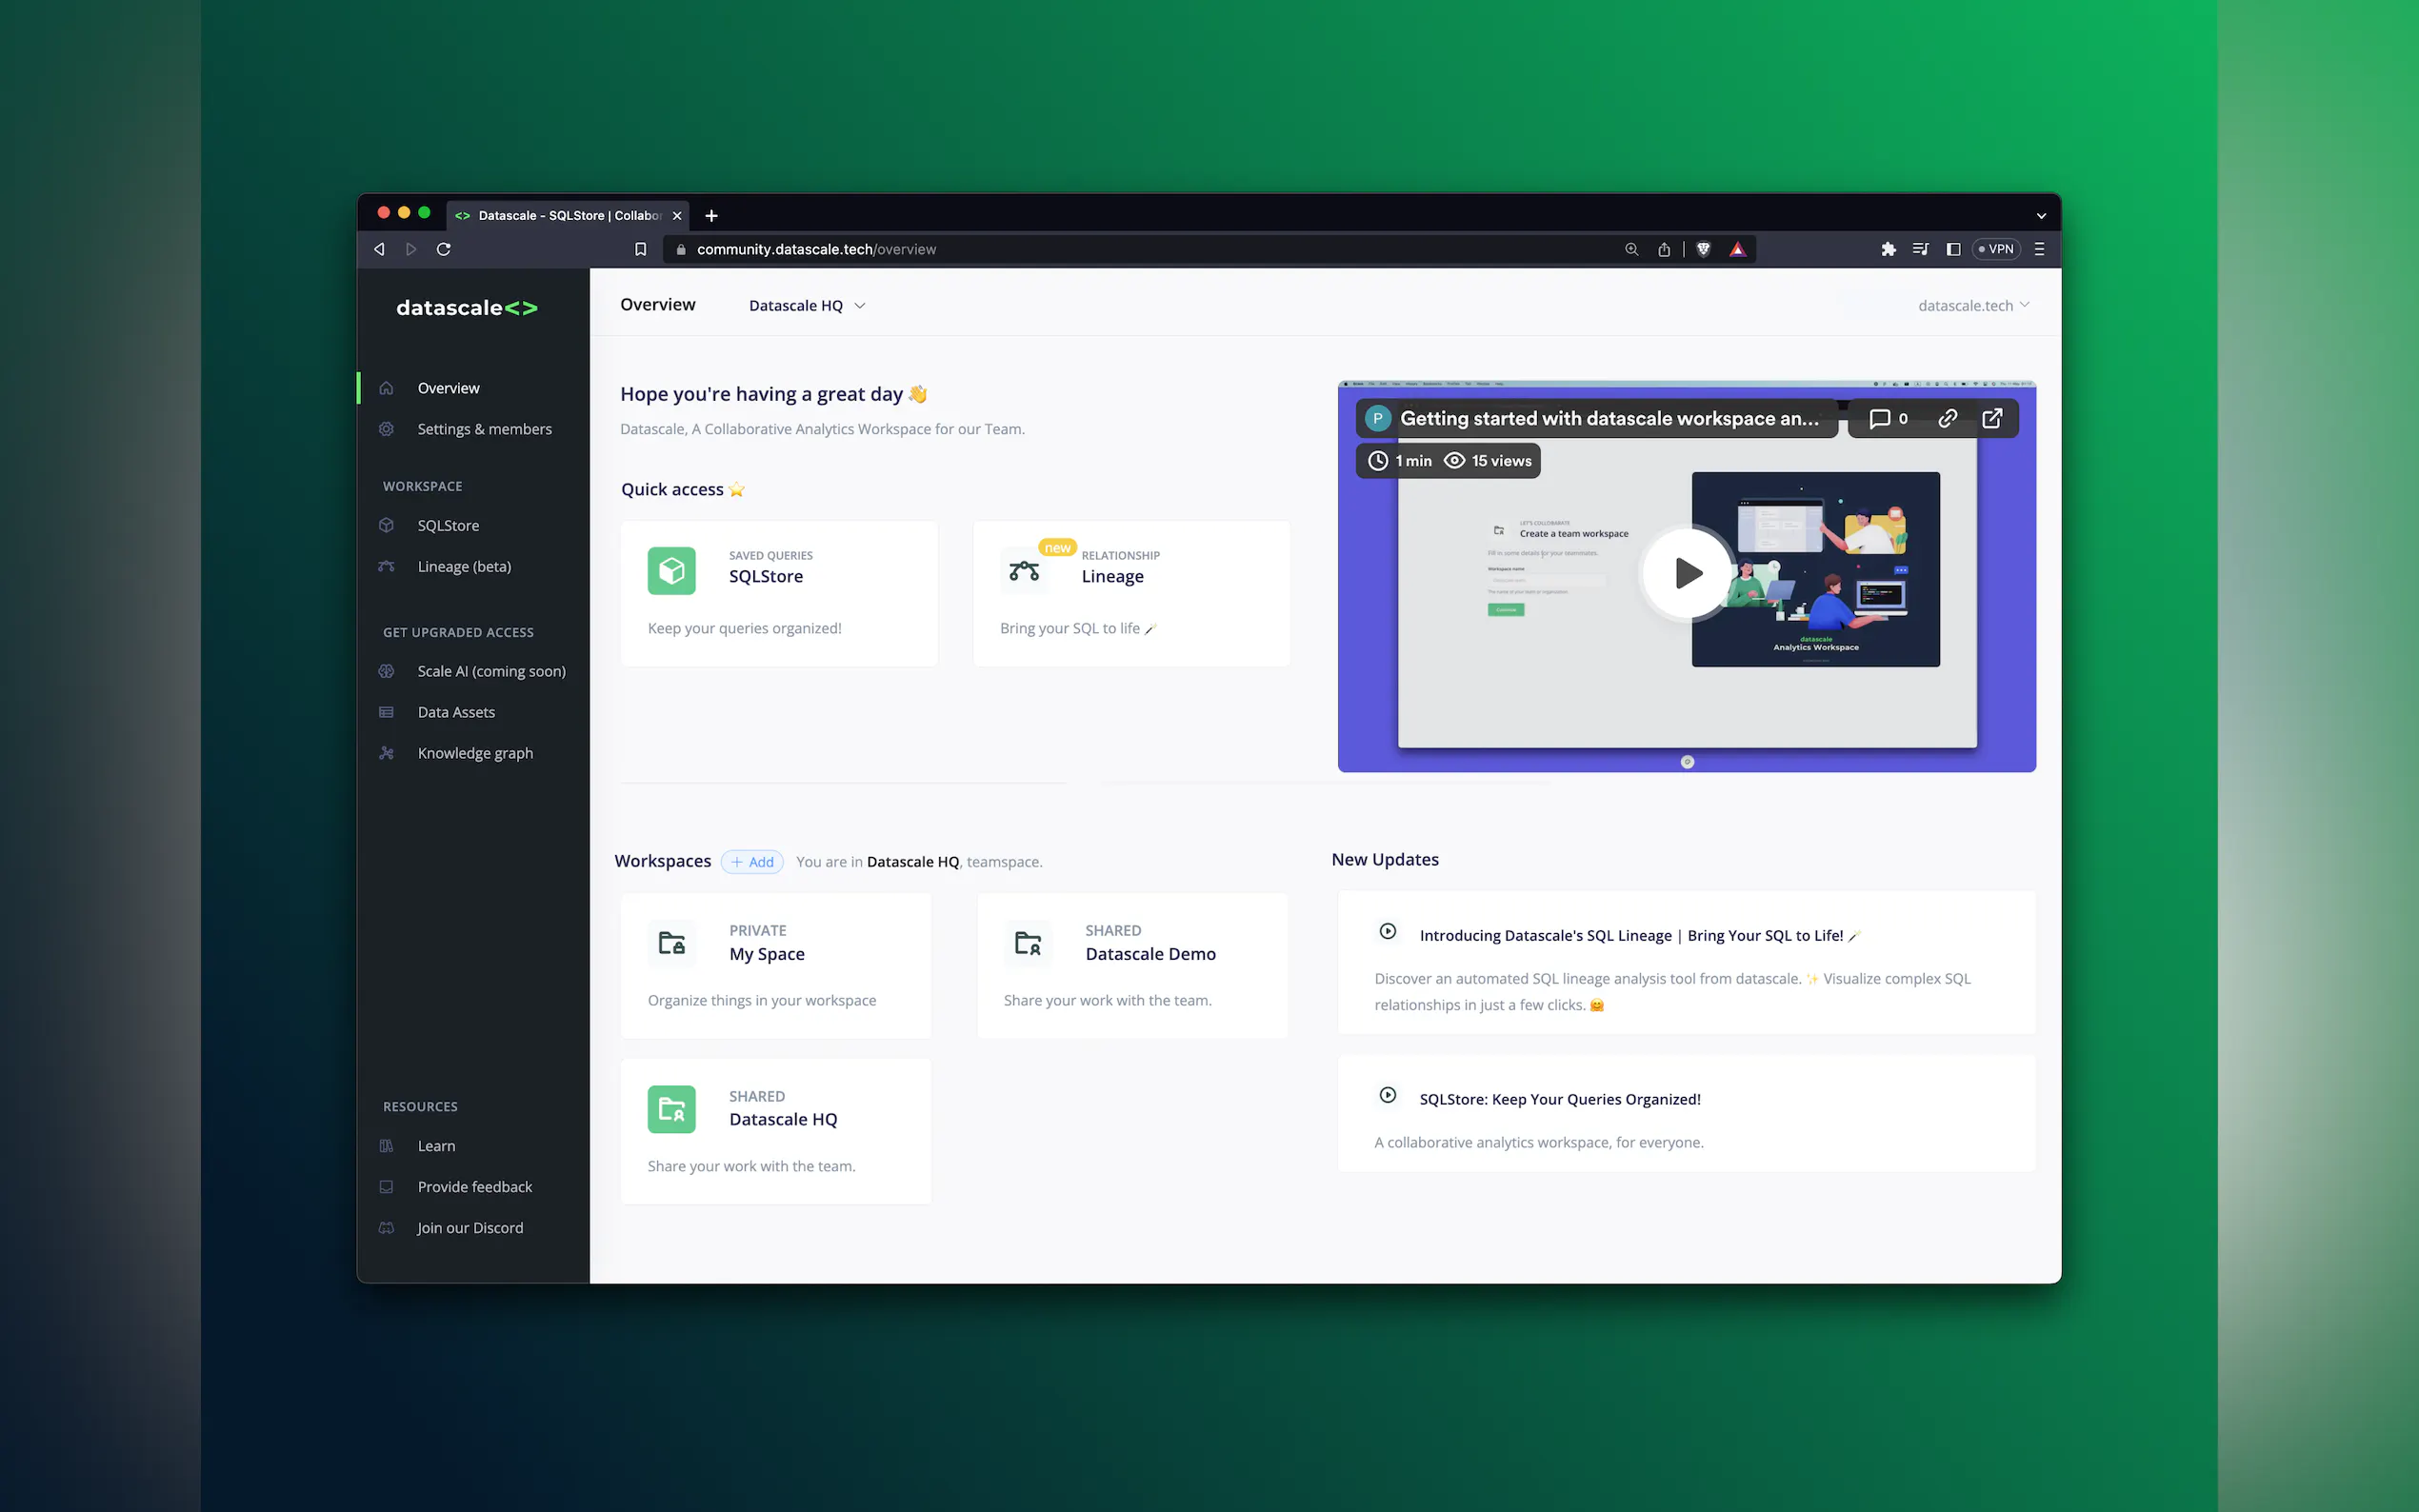
Task: Click the browser extensions puzzle icon
Action: (x=1888, y=249)
